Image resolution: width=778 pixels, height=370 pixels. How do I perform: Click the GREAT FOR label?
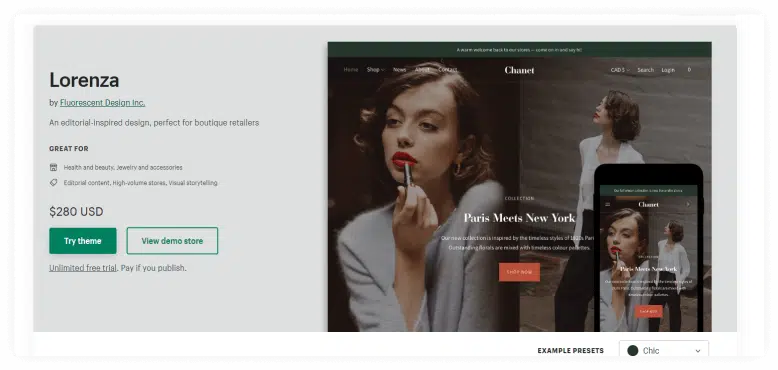69,148
